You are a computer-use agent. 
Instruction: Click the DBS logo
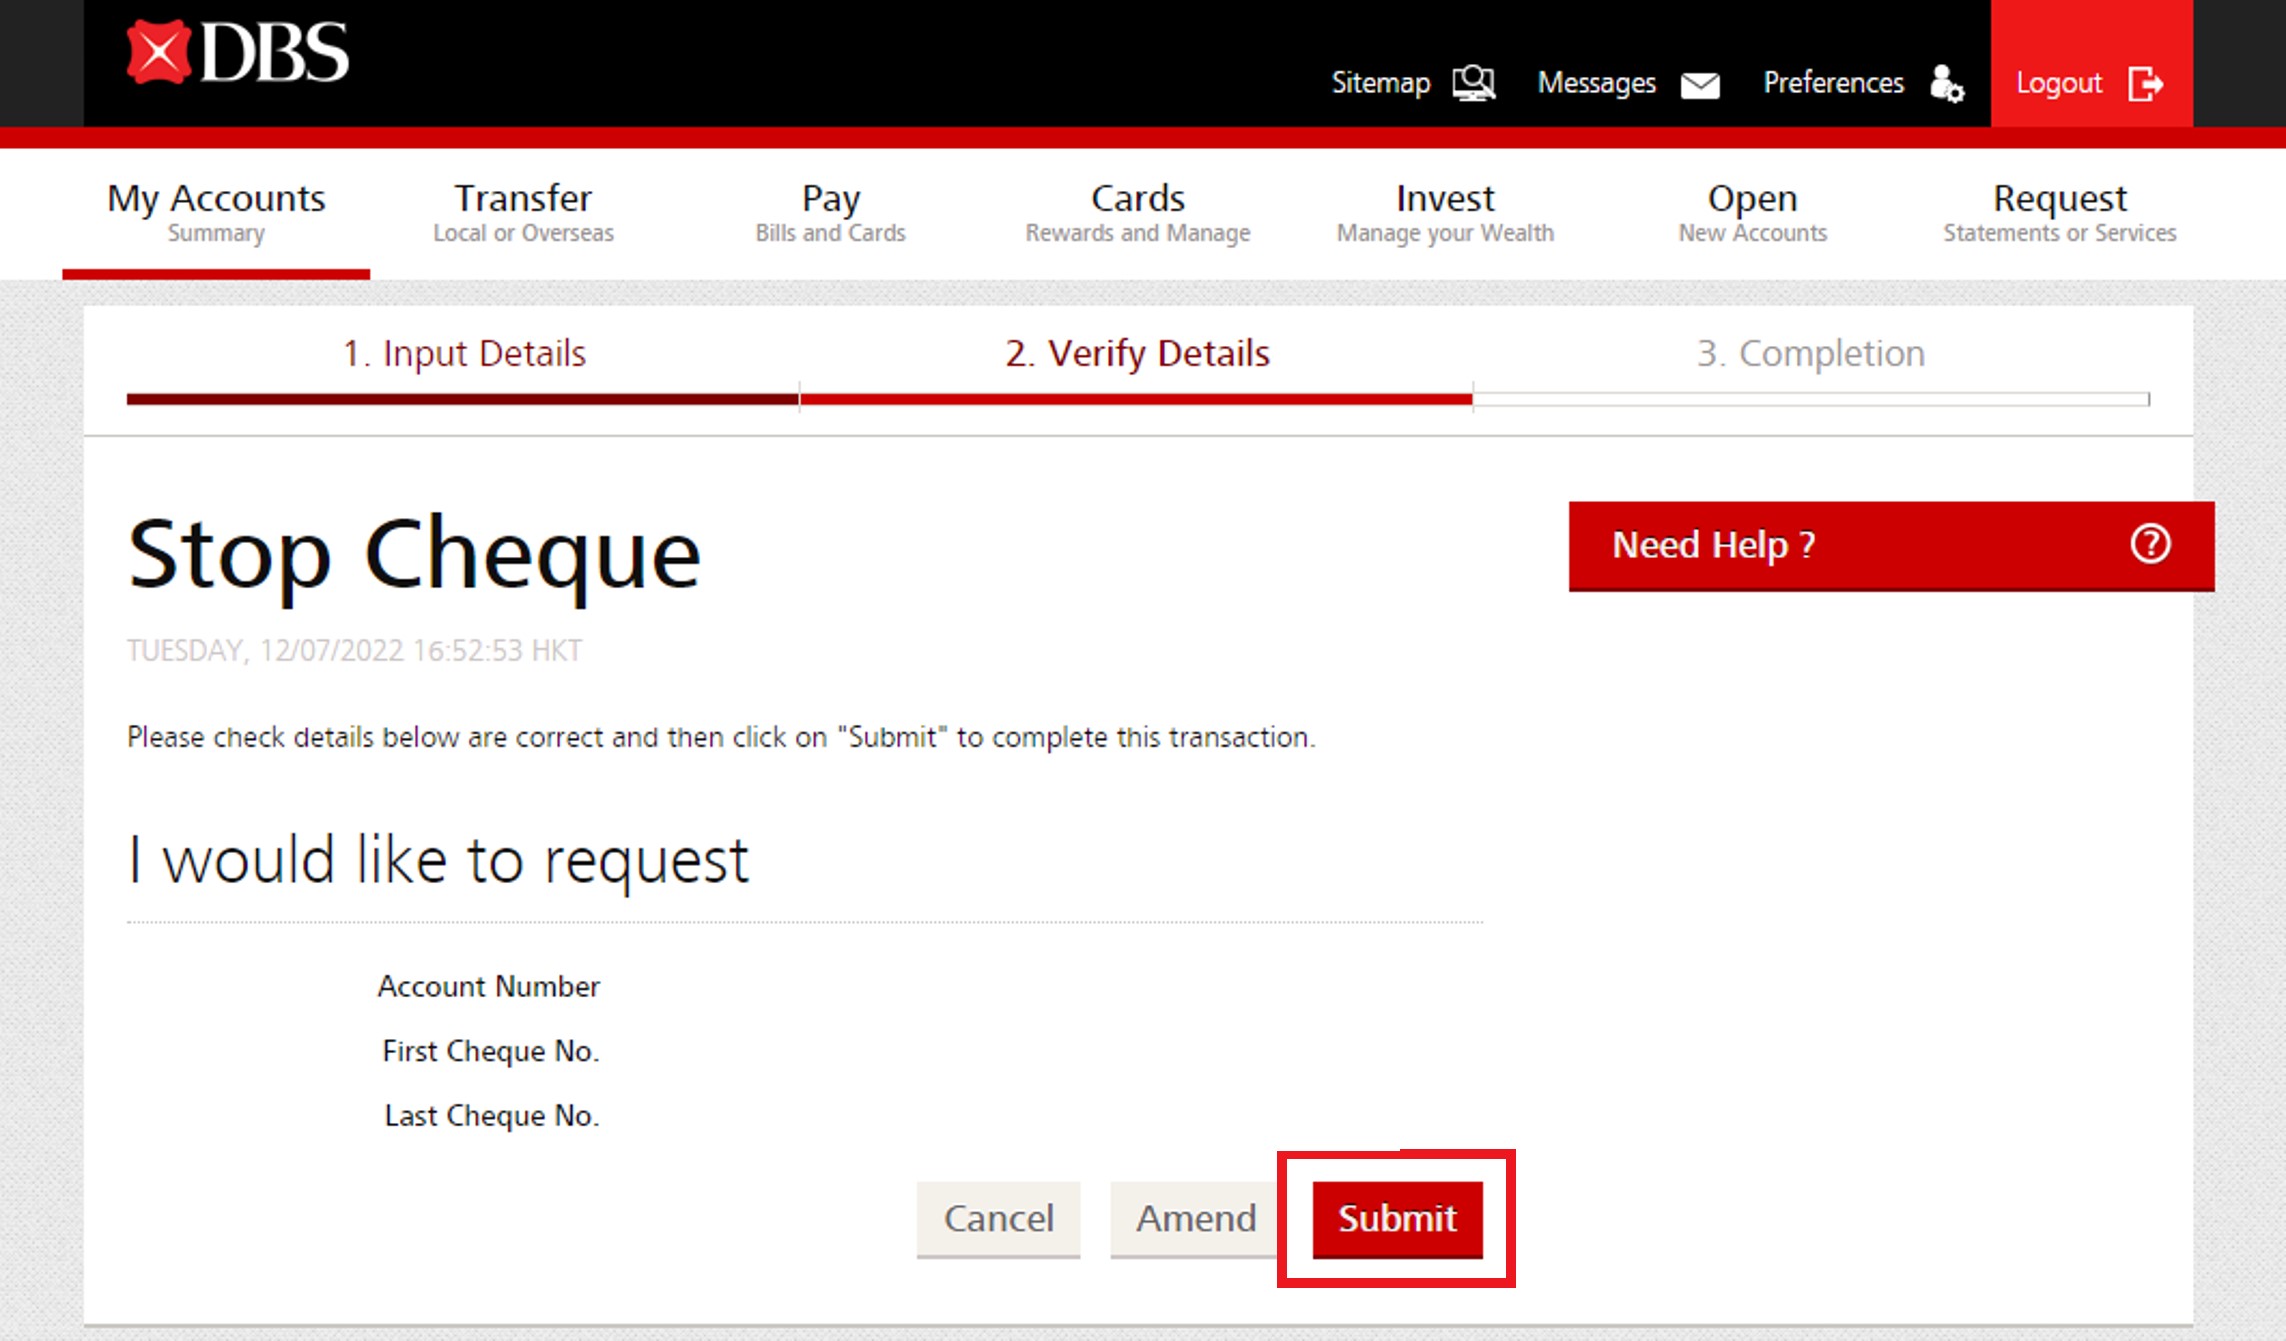[x=238, y=53]
